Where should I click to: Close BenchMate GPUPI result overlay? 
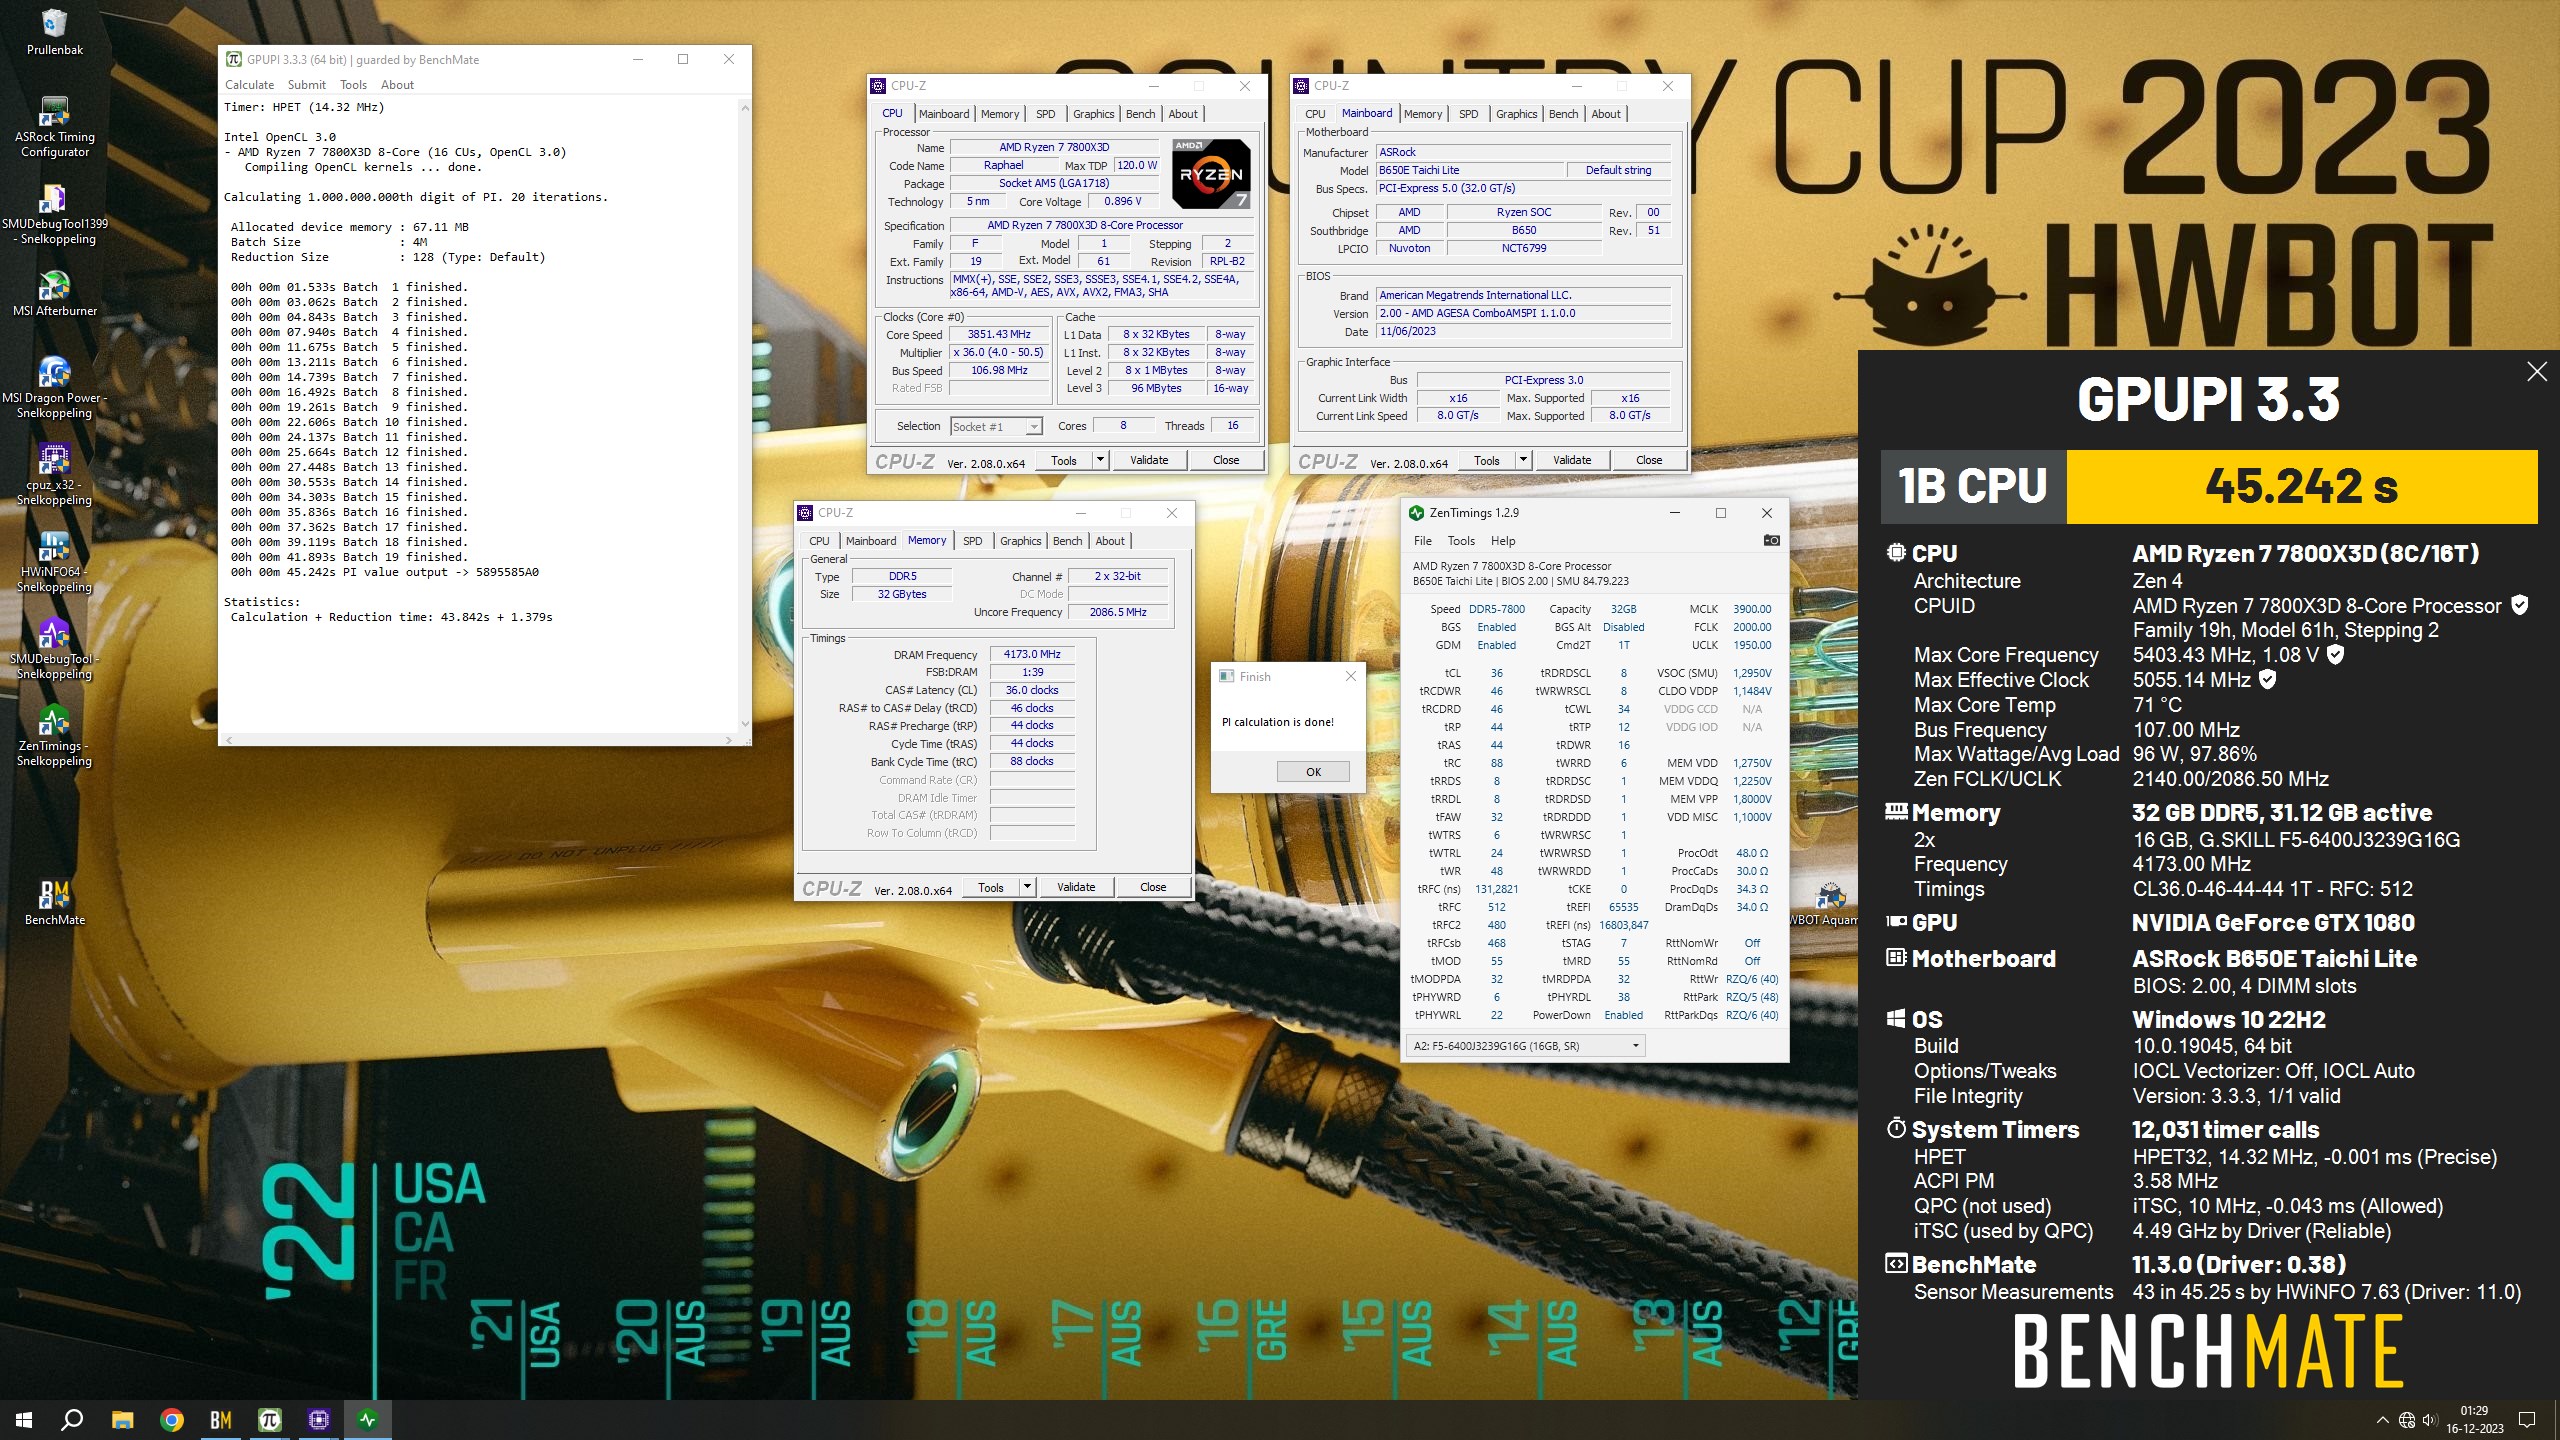coord(2537,372)
